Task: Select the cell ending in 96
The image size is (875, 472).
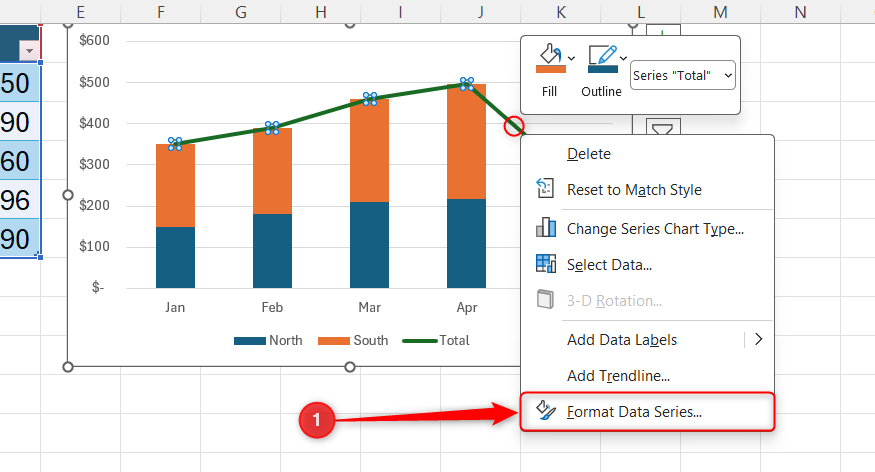Action: tap(20, 200)
